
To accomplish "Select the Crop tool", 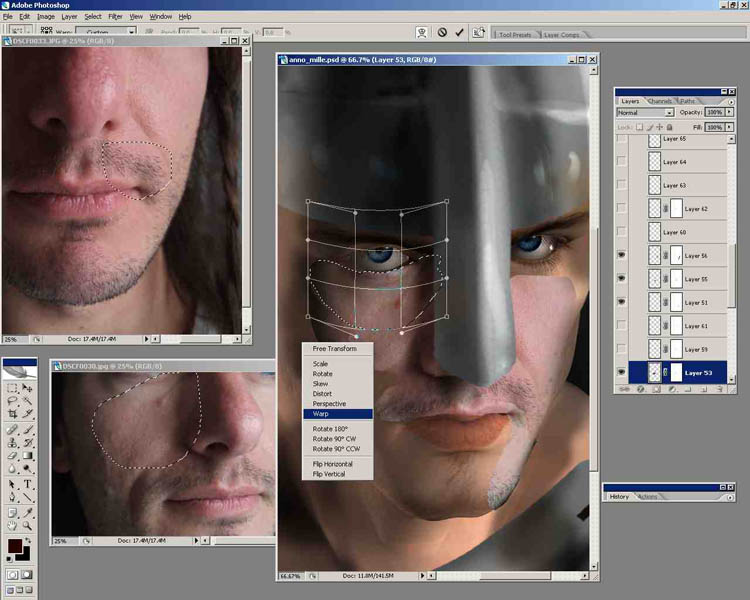I will 11,413.
